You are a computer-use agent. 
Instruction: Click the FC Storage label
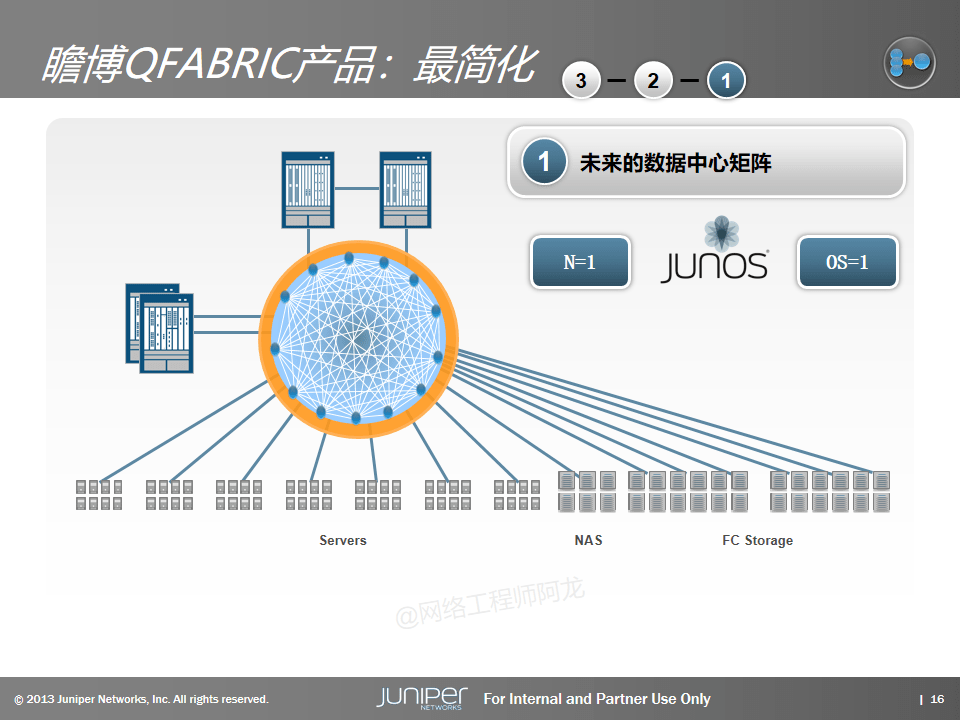pyautogui.click(x=757, y=540)
